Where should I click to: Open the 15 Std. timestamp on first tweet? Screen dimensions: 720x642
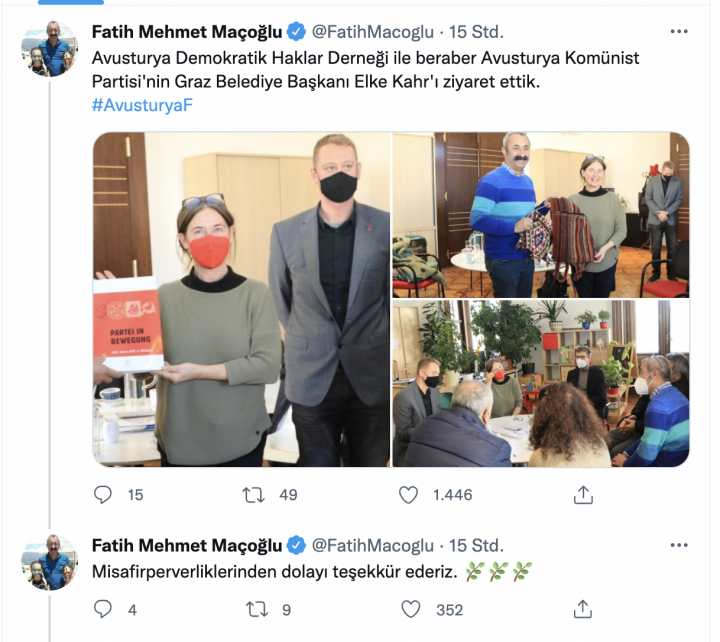point(476,32)
